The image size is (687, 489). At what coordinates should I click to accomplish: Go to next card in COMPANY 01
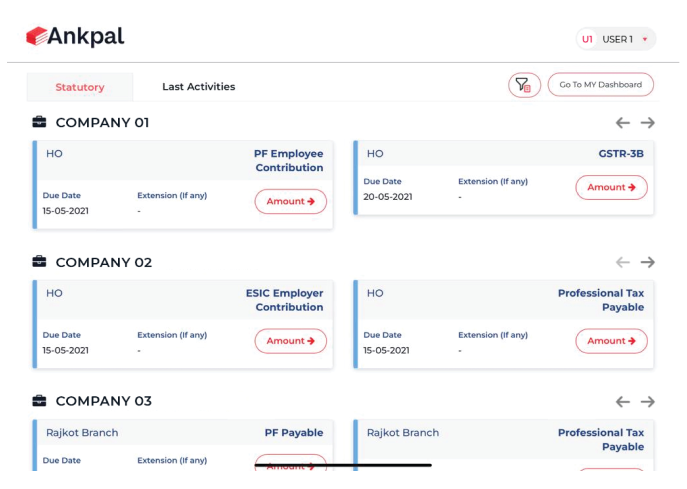(648, 123)
